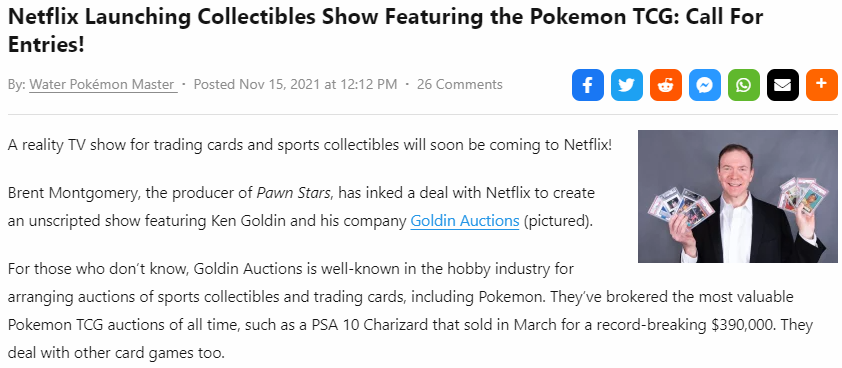This screenshot has height=368, width=842.
Task: Open Water Pokémon Master author page
Action: tap(103, 84)
